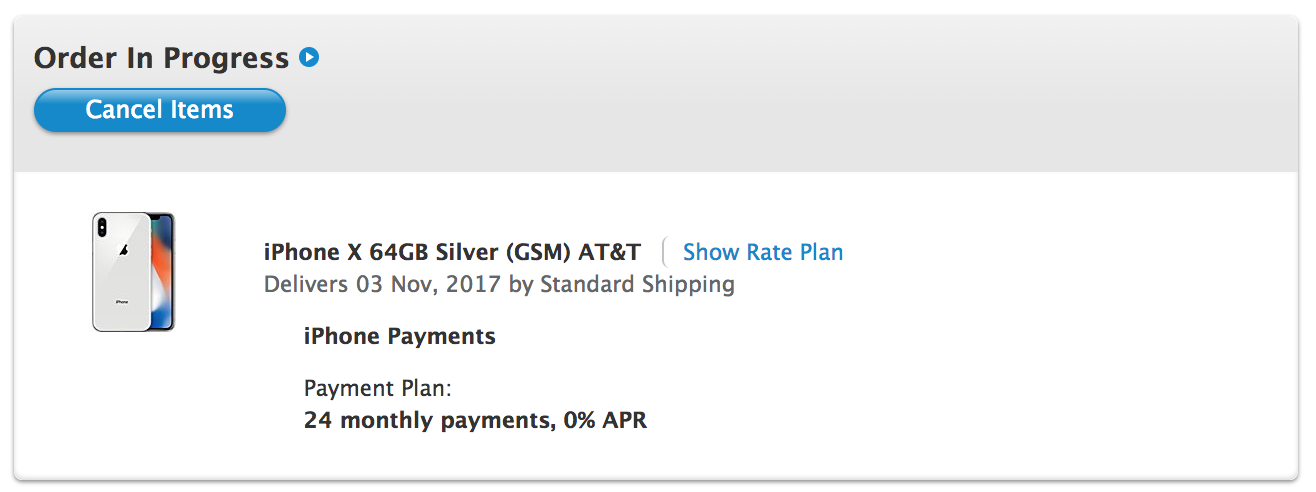Click the Payment Plan label

378,388
